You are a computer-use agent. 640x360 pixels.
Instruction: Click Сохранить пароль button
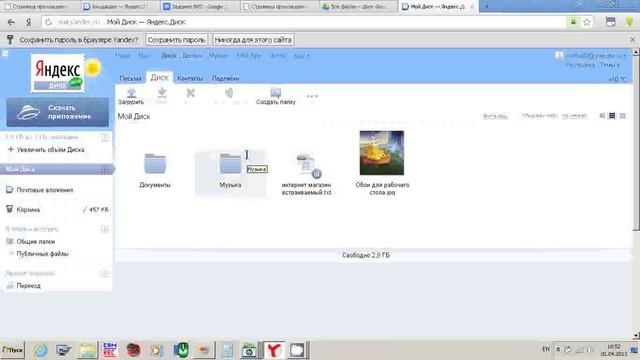176,40
